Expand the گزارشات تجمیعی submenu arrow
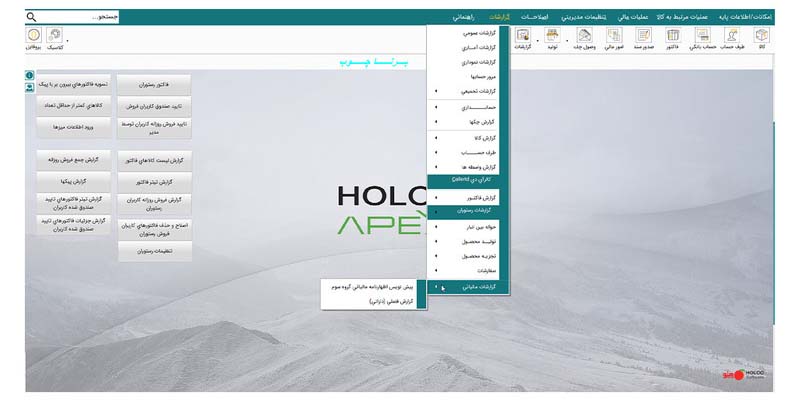This screenshot has height=402, width=800. 436,91
